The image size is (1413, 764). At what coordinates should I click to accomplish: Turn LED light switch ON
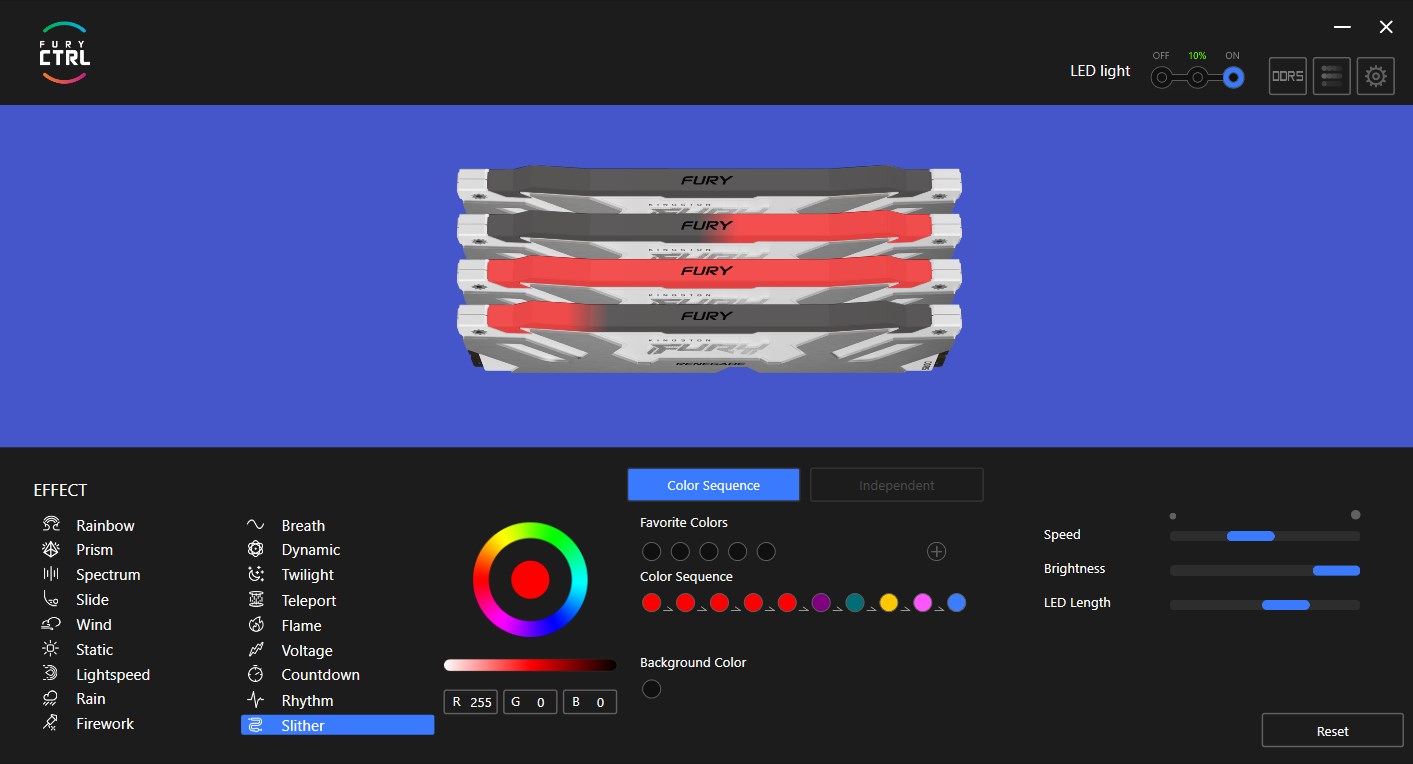(x=1232, y=75)
